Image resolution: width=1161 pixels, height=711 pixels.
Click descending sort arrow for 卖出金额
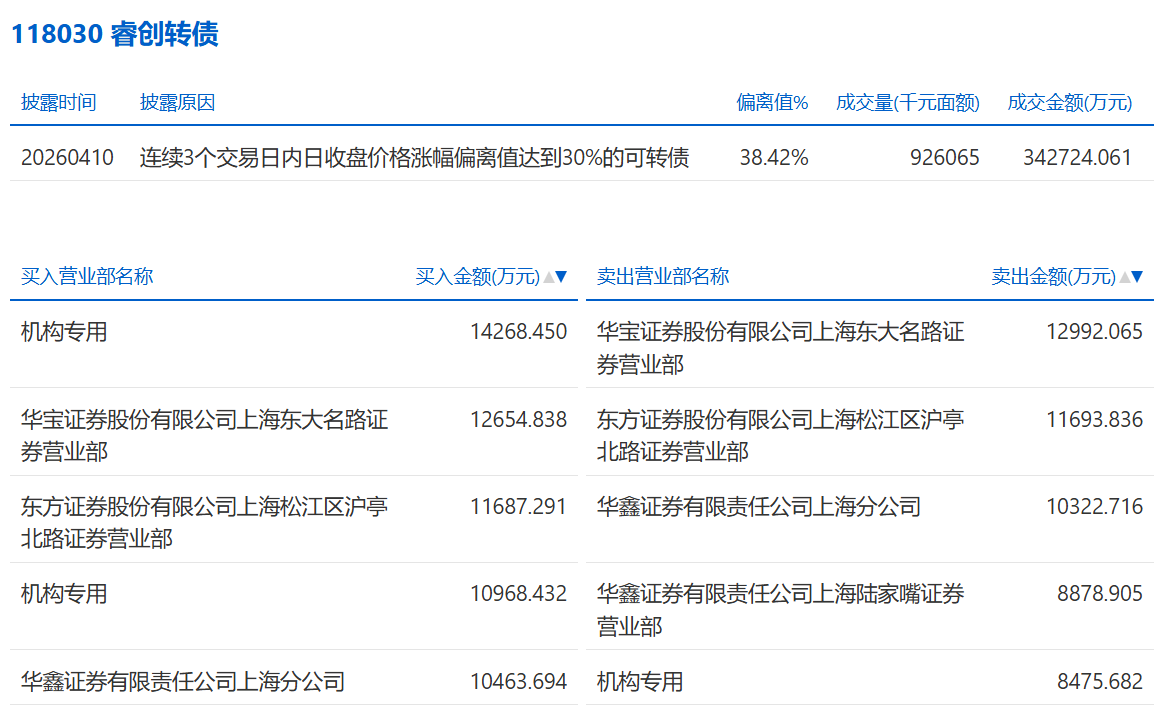(x=1137, y=277)
